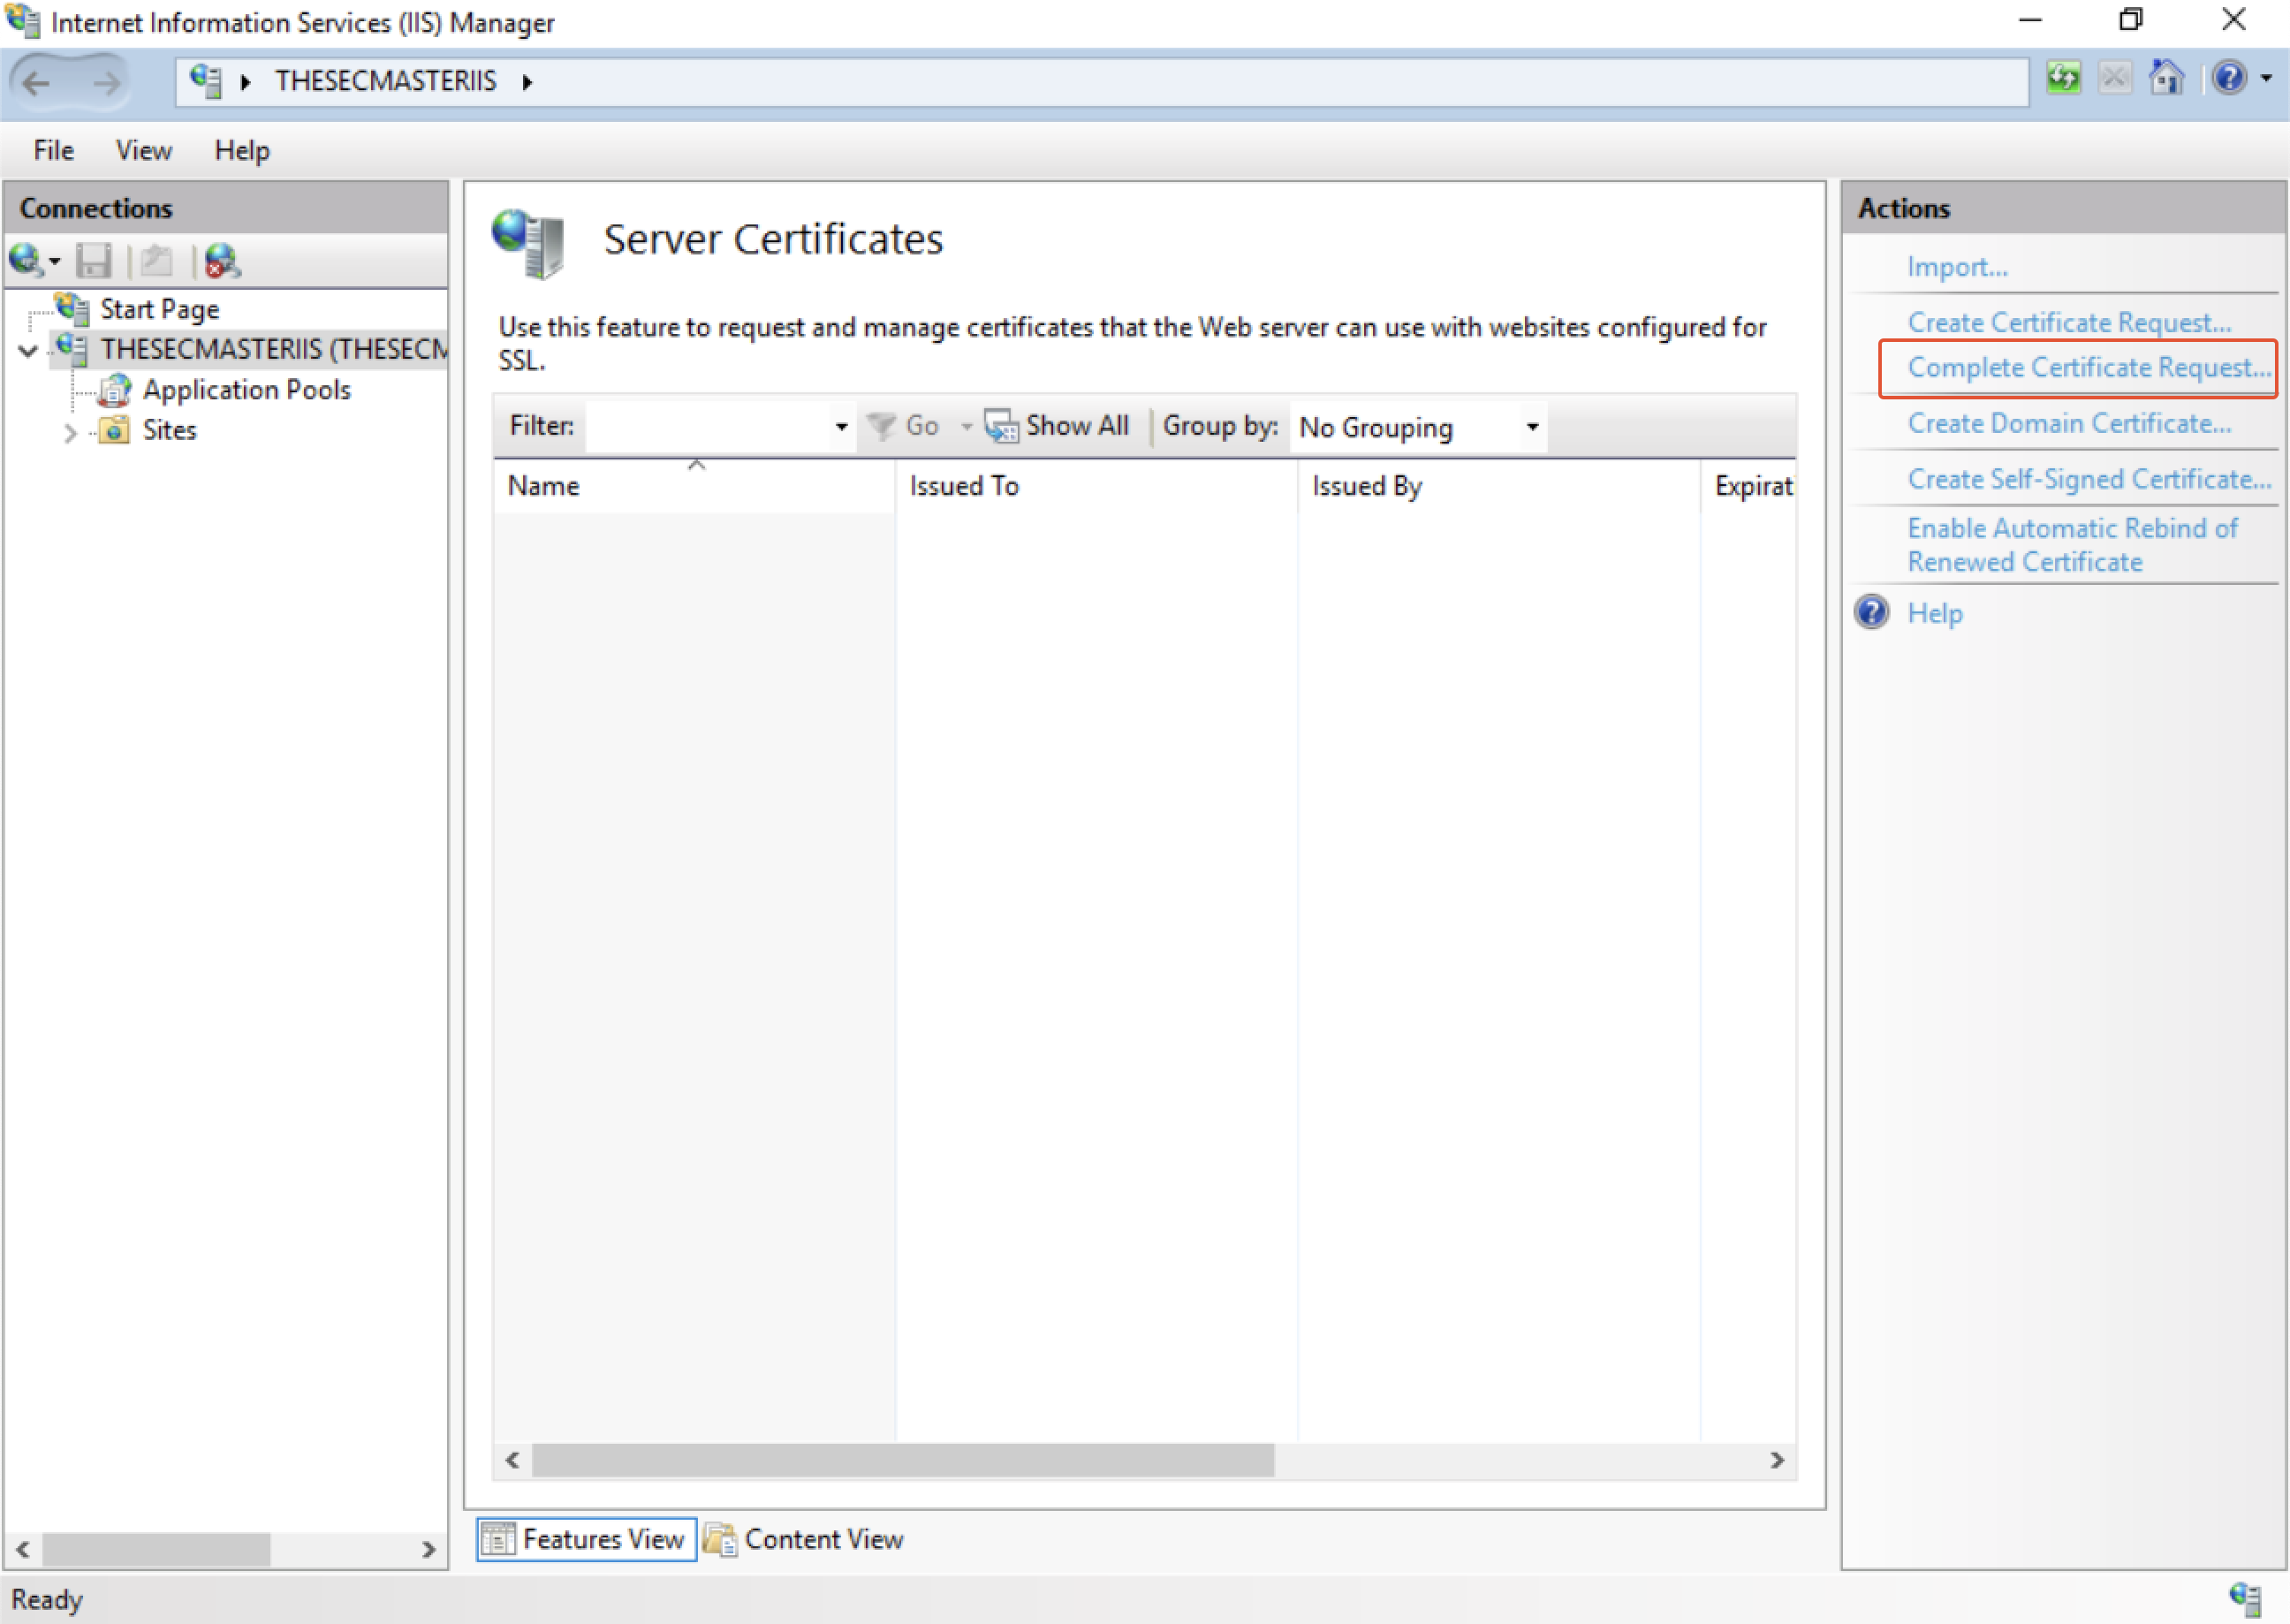Screen dimensions: 2290x1624
Task: Open the help dropdown arrow in toolbar
Action: 2266,79
